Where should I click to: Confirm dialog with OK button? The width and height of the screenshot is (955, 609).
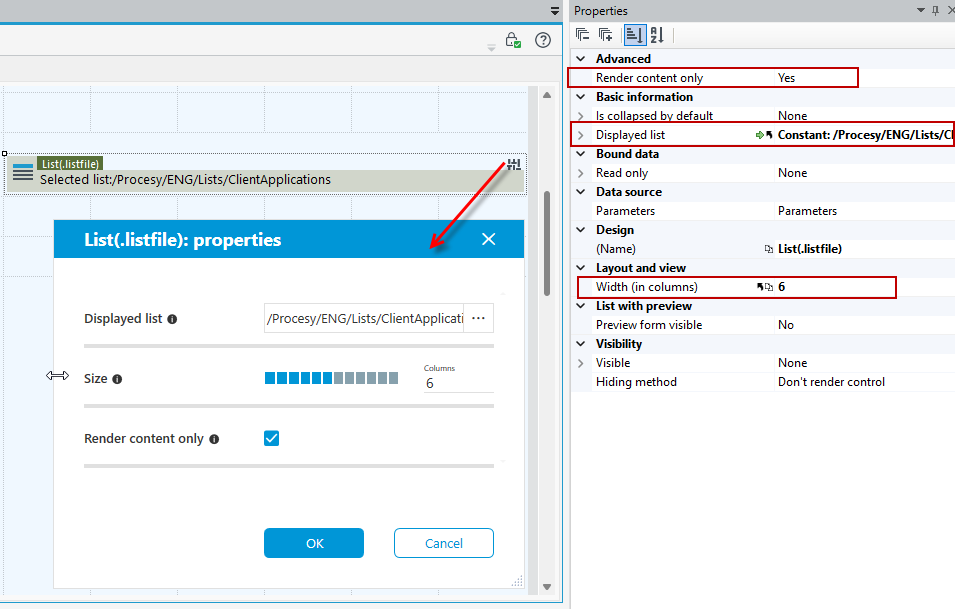(x=314, y=543)
